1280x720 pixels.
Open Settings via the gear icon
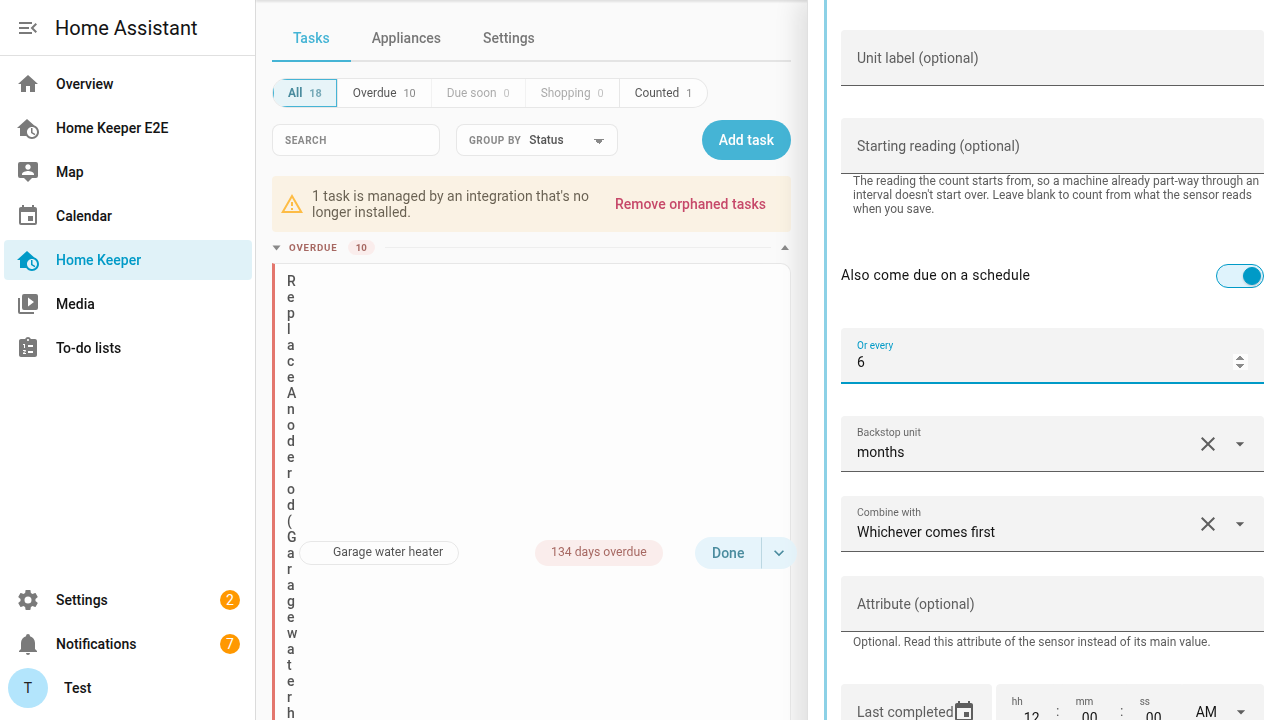point(28,600)
